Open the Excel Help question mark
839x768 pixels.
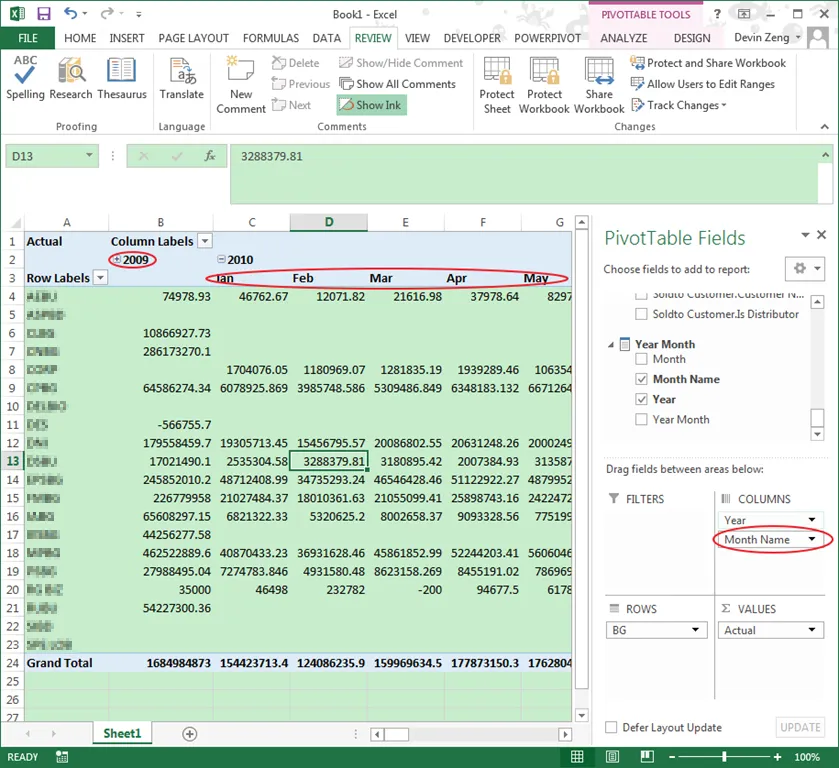pyautogui.click(x=717, y=14)
